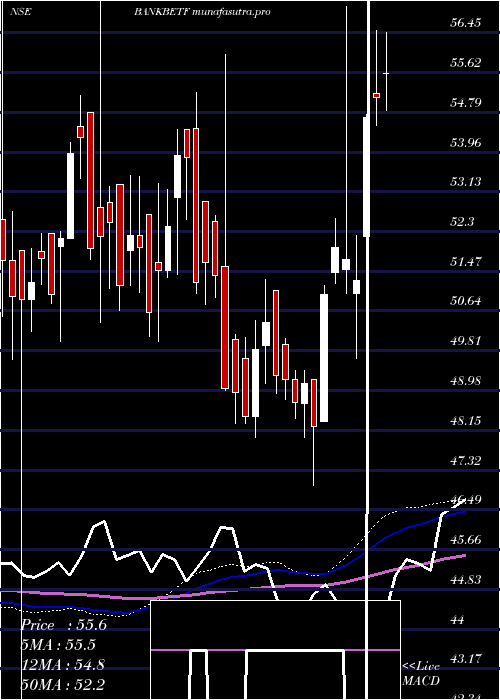This screenshot has width=500, height=700.
Task: Click the 5MA : 55.5 readout
Action: (x=58, y=645)
